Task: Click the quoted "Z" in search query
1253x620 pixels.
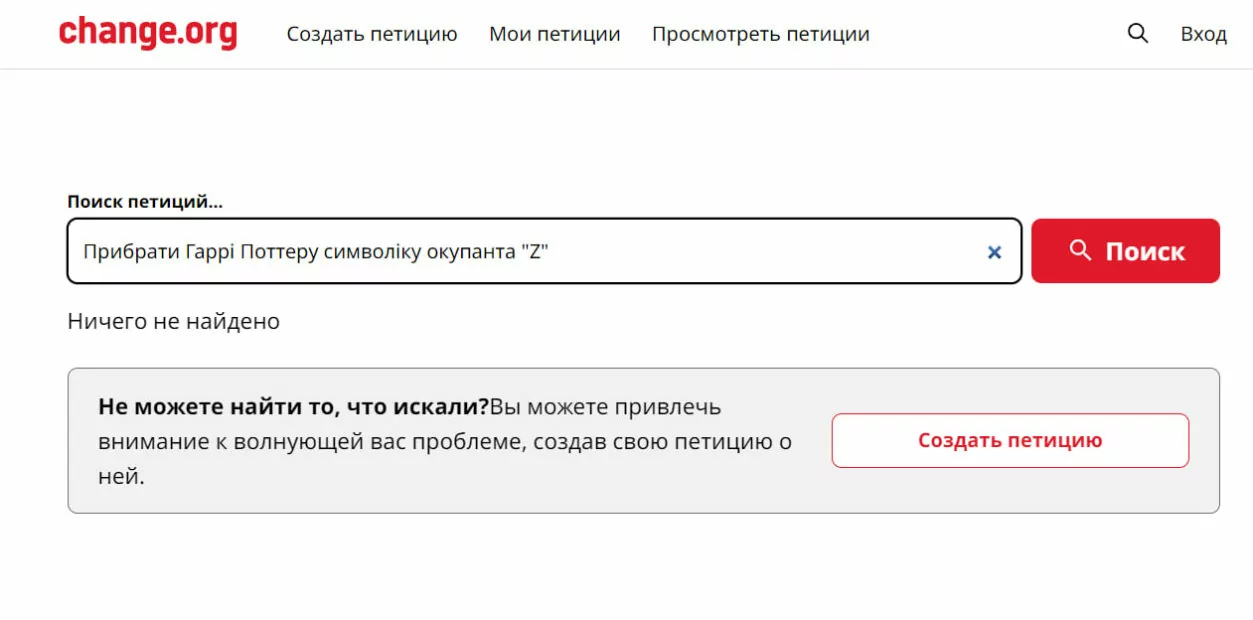Action: coord(534,252)
